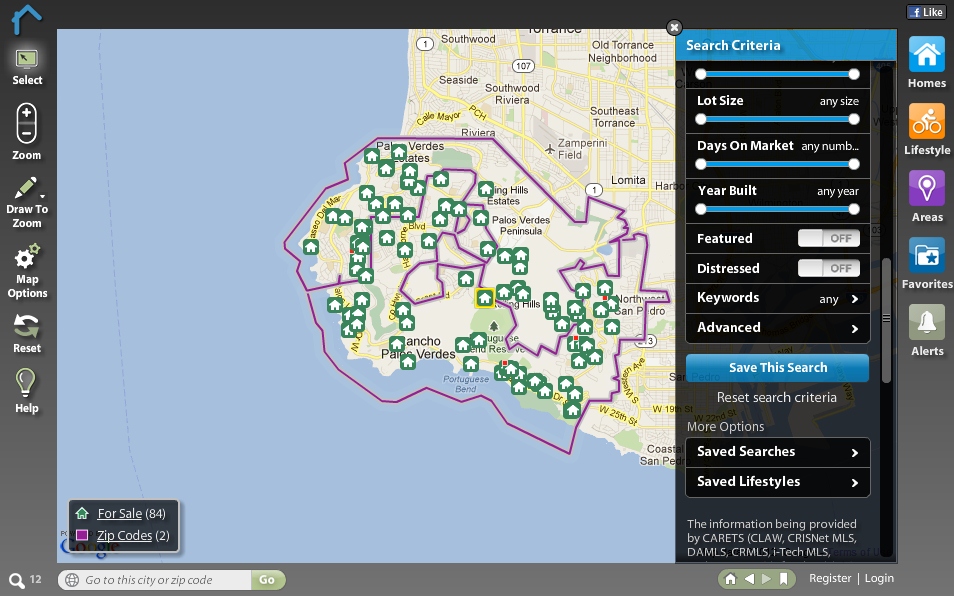Viewport: 954px width, 596px height.
Task: Click the Lot Size slider right handle
Action: (x=854, y=119)
